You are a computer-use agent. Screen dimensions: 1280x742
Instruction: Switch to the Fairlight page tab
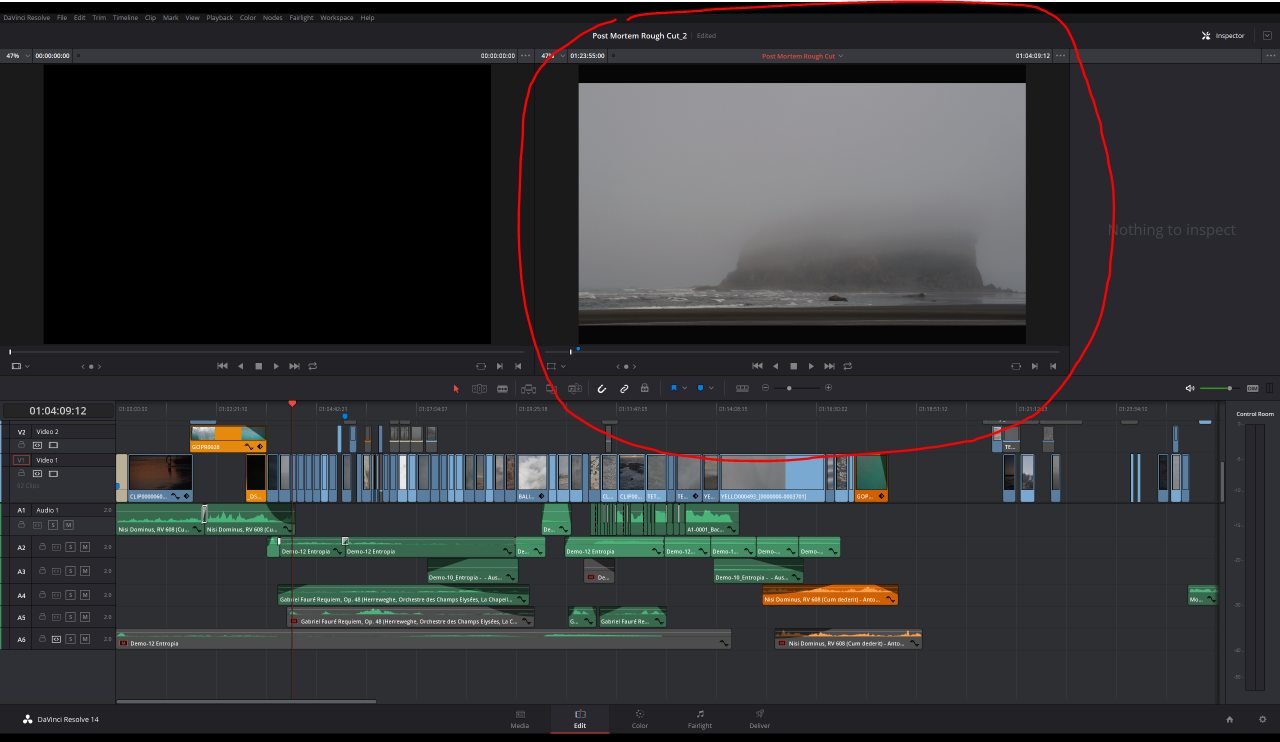[700, 718]
